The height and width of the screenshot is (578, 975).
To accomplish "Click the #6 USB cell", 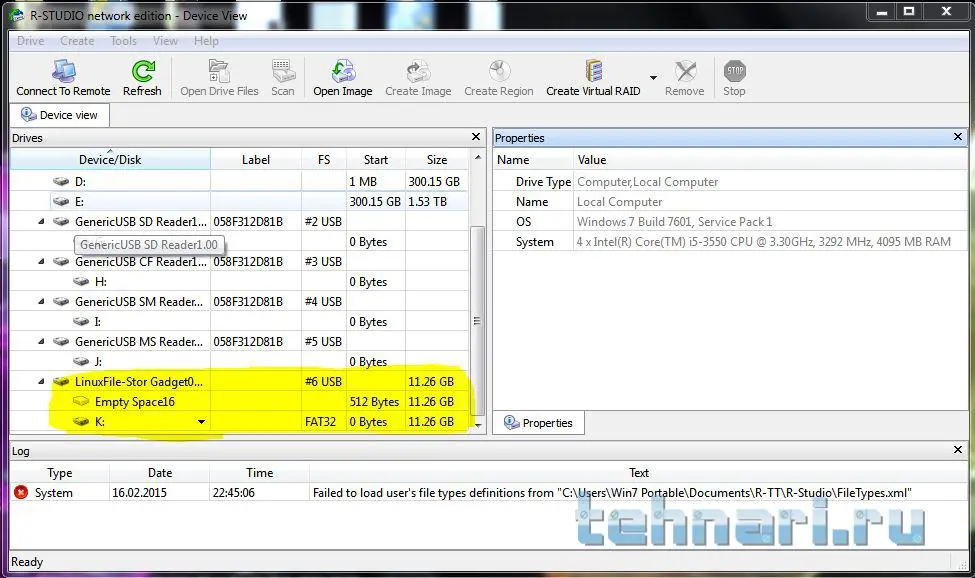I will pos(323,382).
